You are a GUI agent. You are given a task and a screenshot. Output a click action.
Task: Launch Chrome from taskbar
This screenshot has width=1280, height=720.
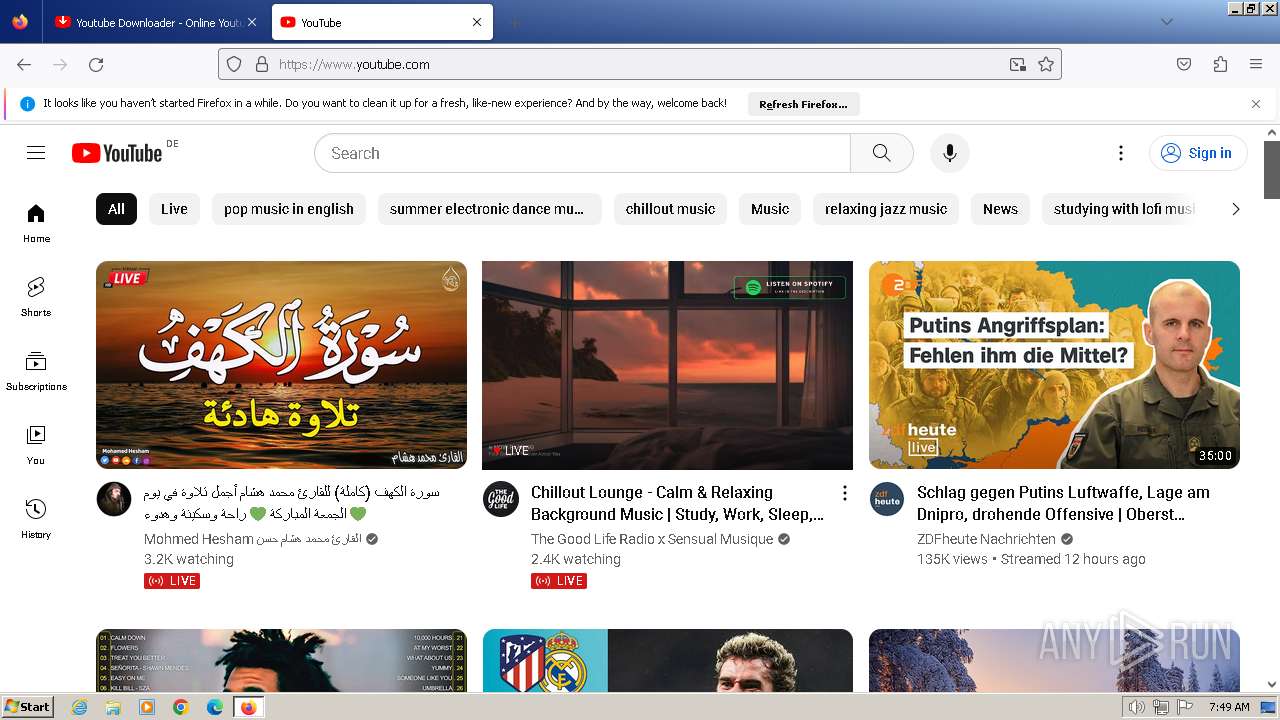coord(181,707)
